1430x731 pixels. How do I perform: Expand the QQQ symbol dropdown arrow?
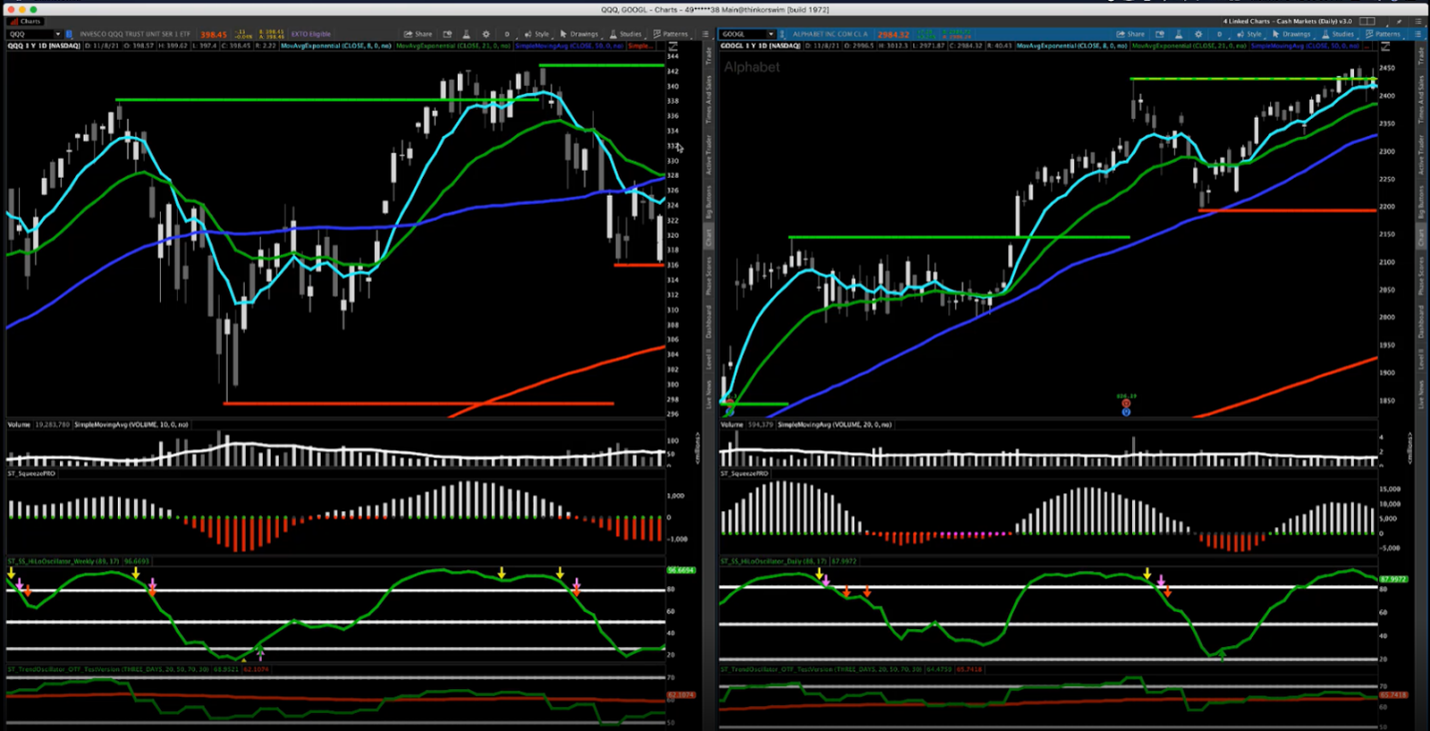(x=57, y=34)
